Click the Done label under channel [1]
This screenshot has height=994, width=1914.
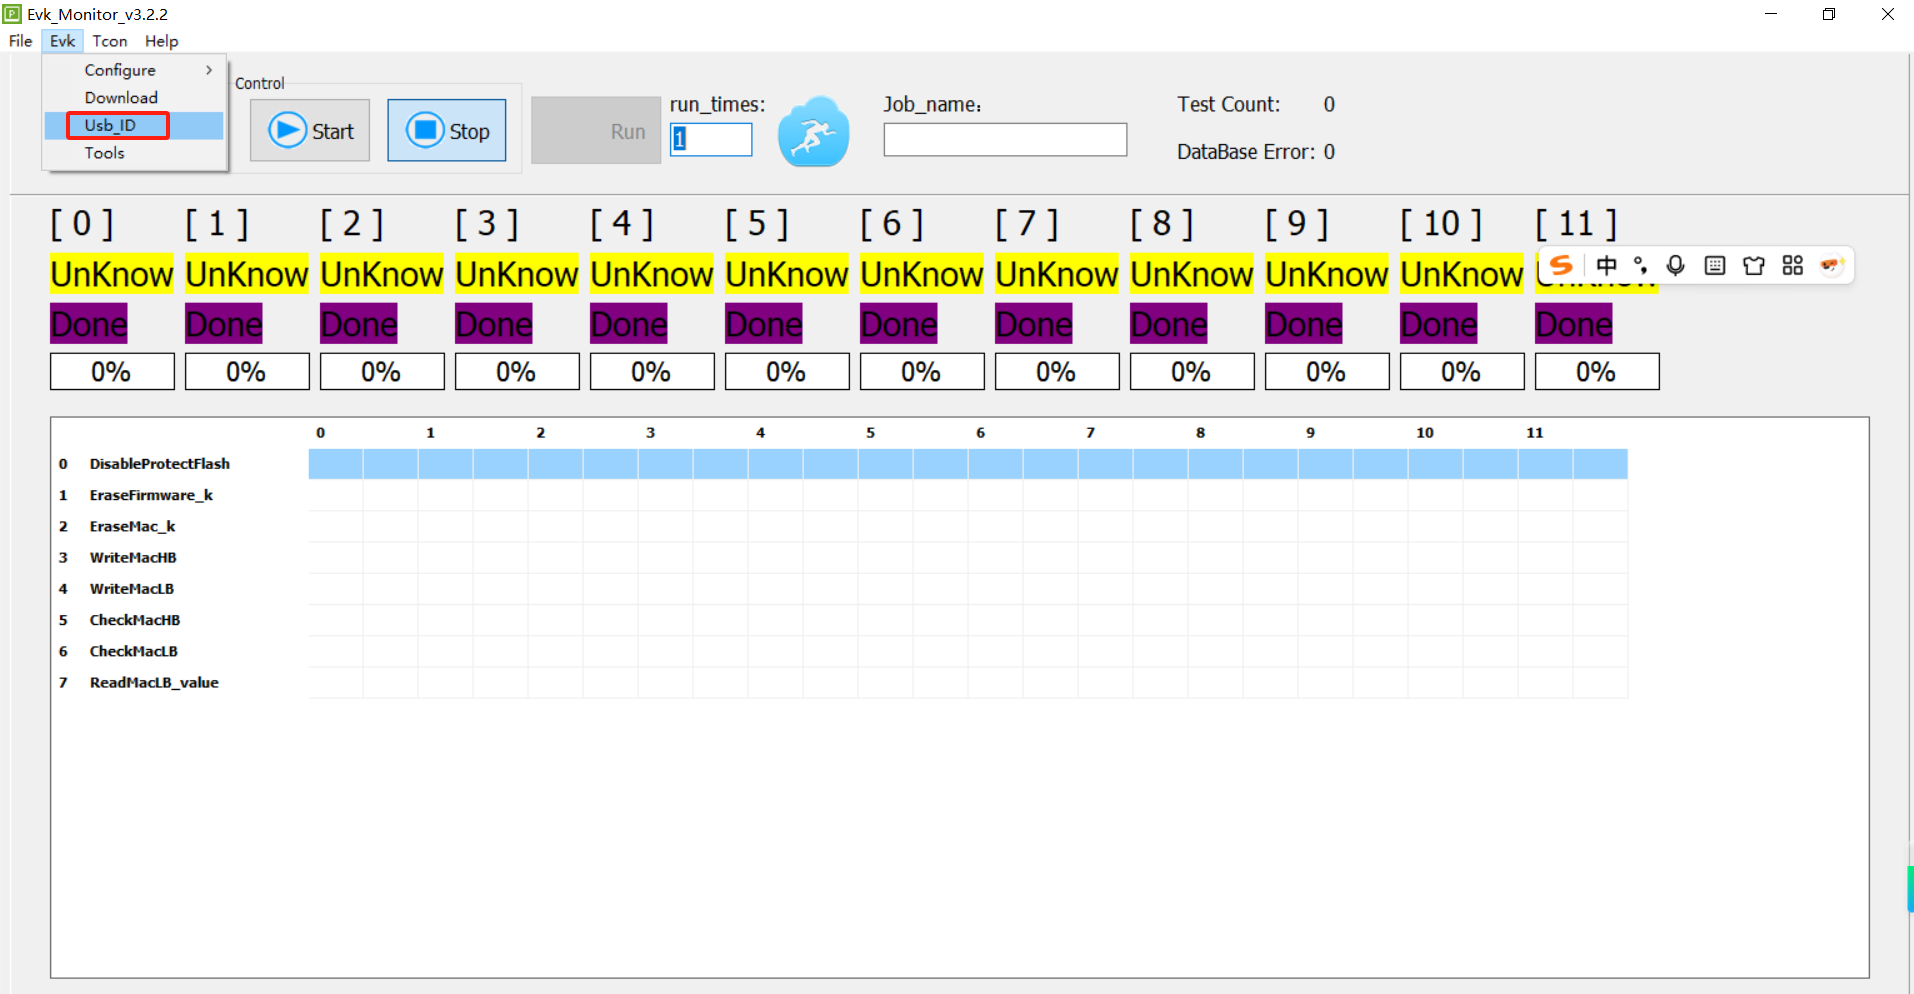[224, 323]
